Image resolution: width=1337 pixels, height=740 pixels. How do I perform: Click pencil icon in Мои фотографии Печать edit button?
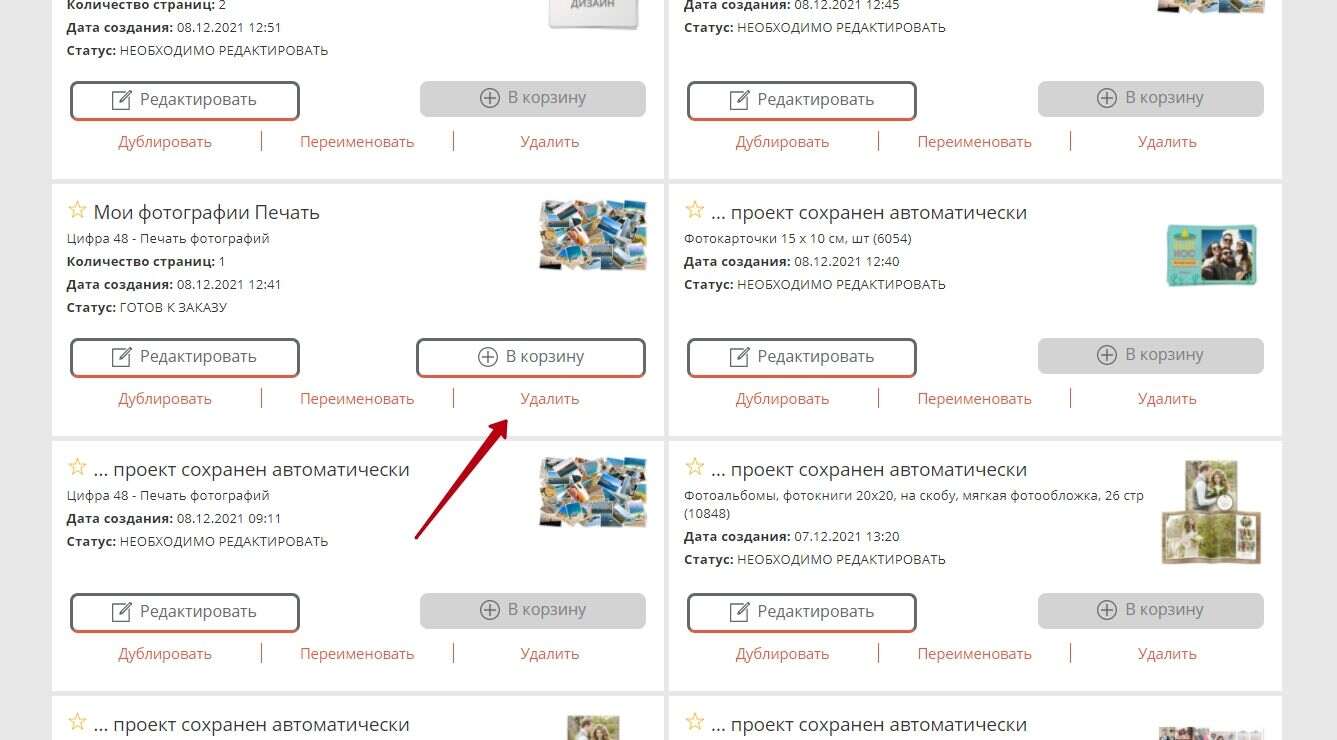pos(122,357)
